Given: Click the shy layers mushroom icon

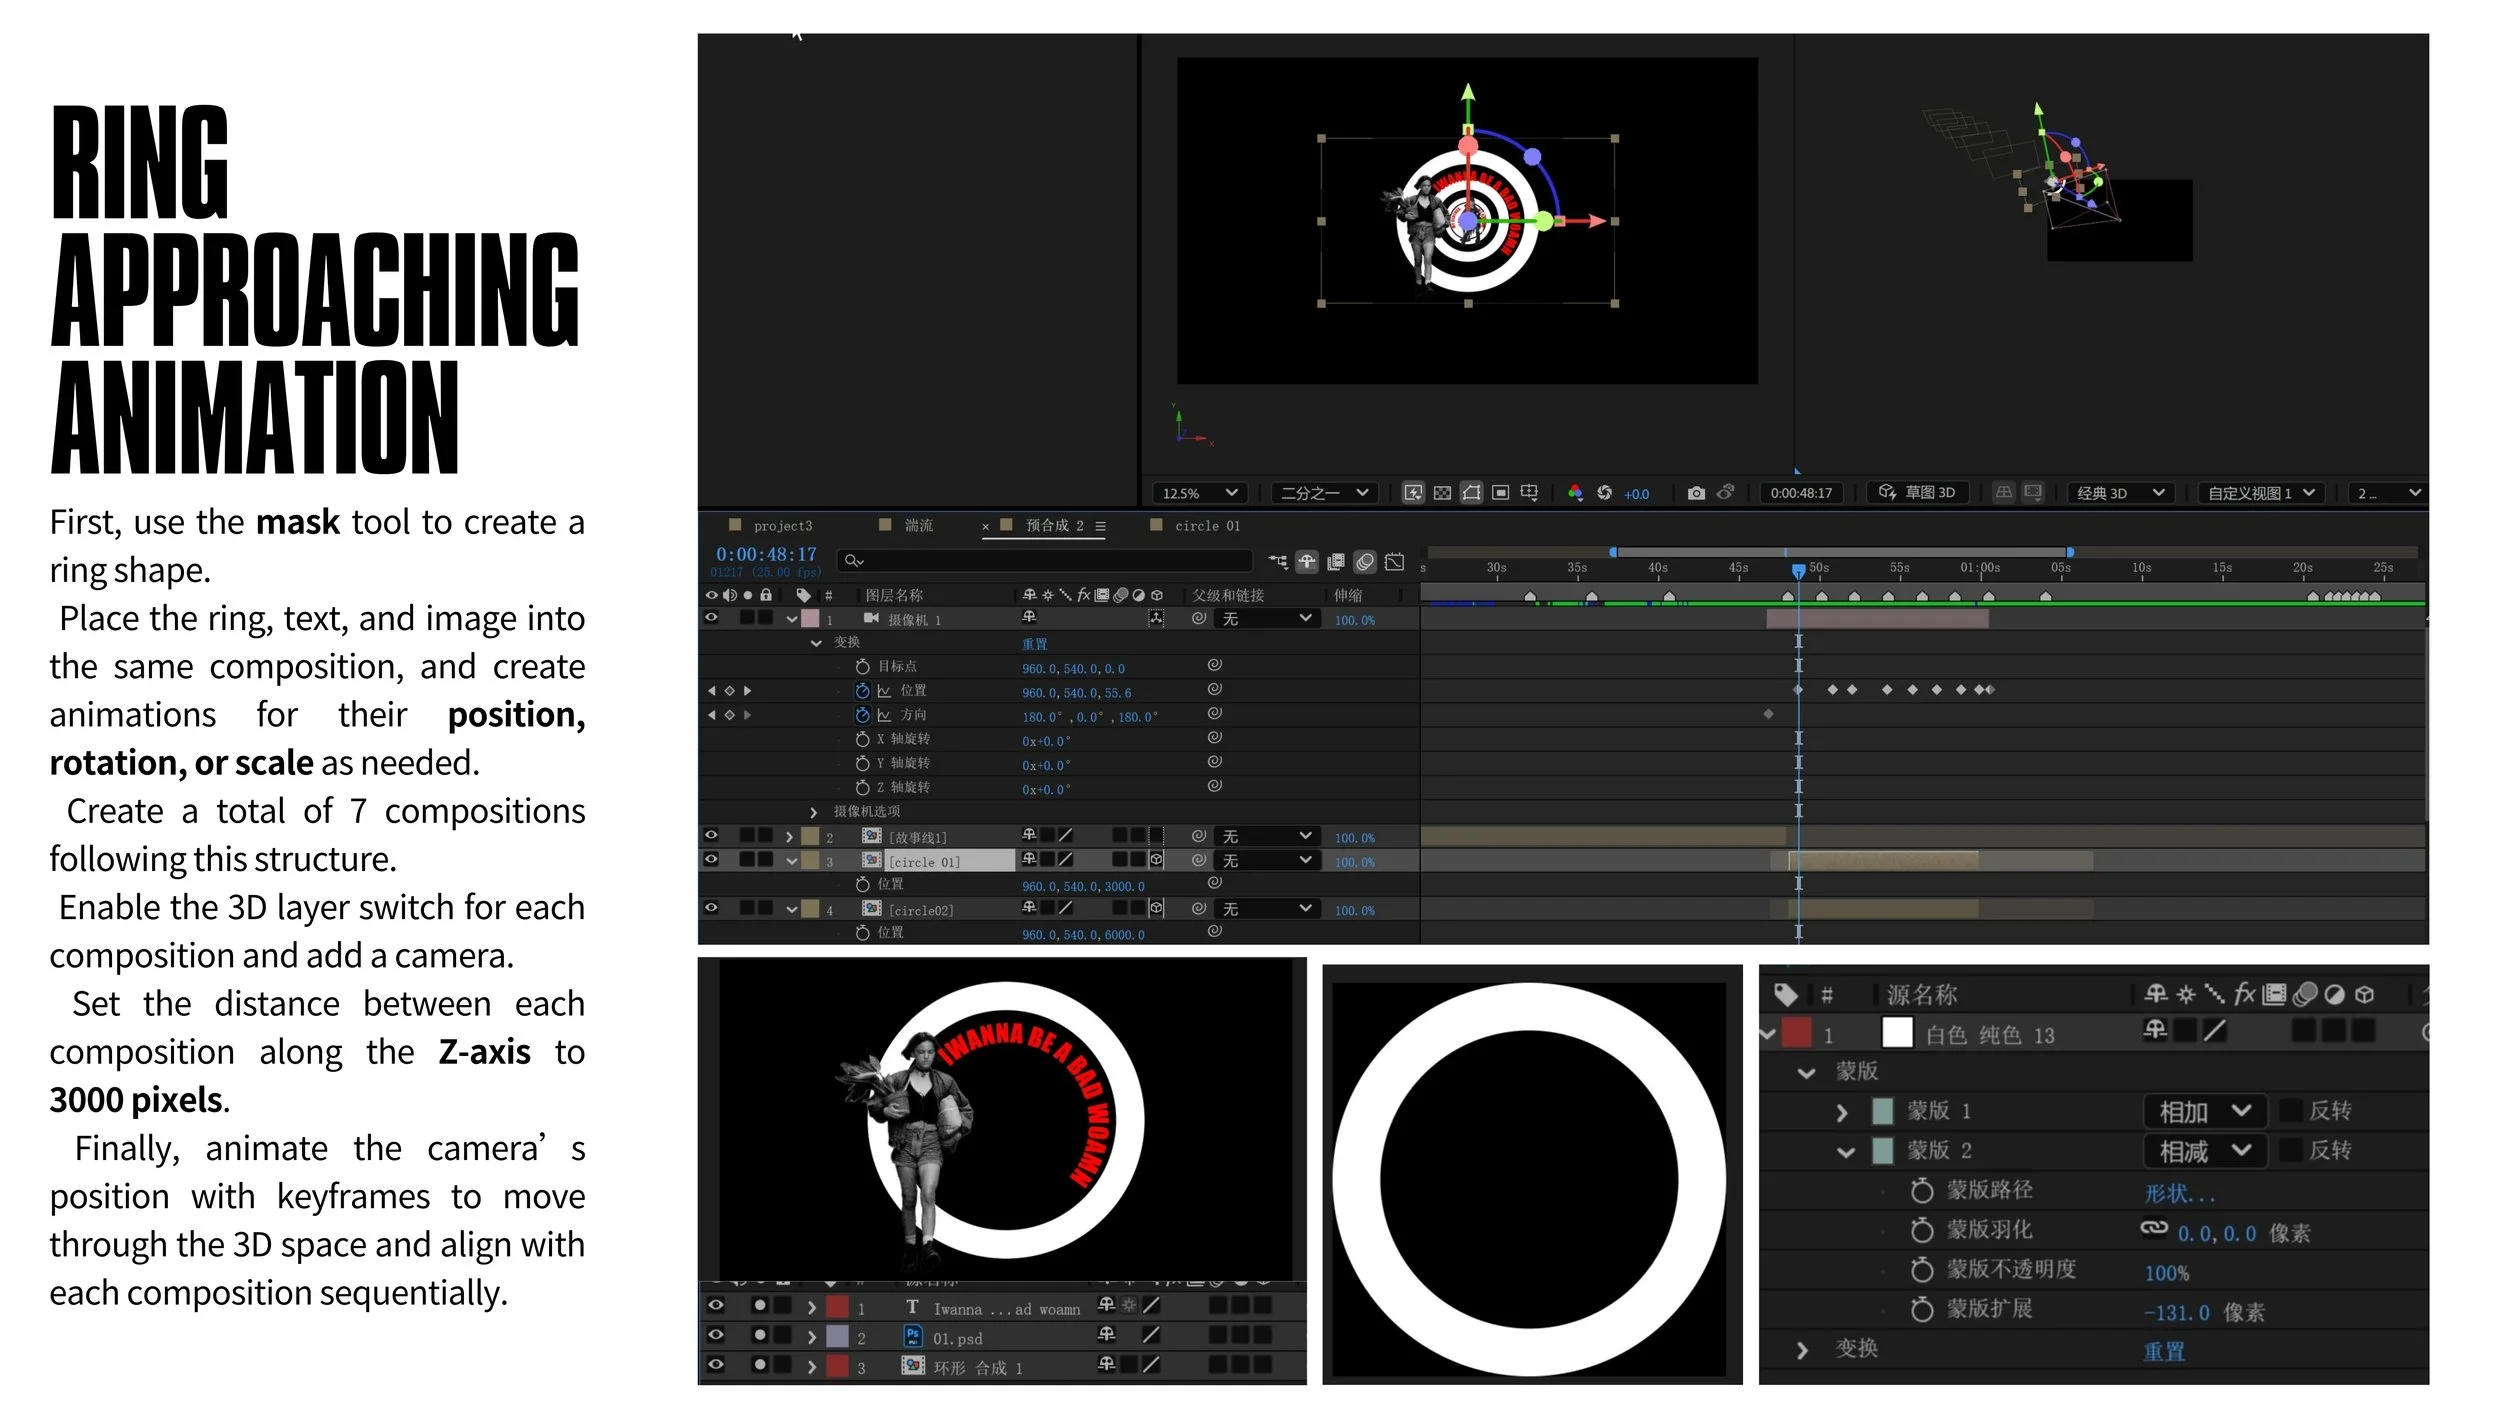Looking at the screenshot, I should [x=1307, y=562].
